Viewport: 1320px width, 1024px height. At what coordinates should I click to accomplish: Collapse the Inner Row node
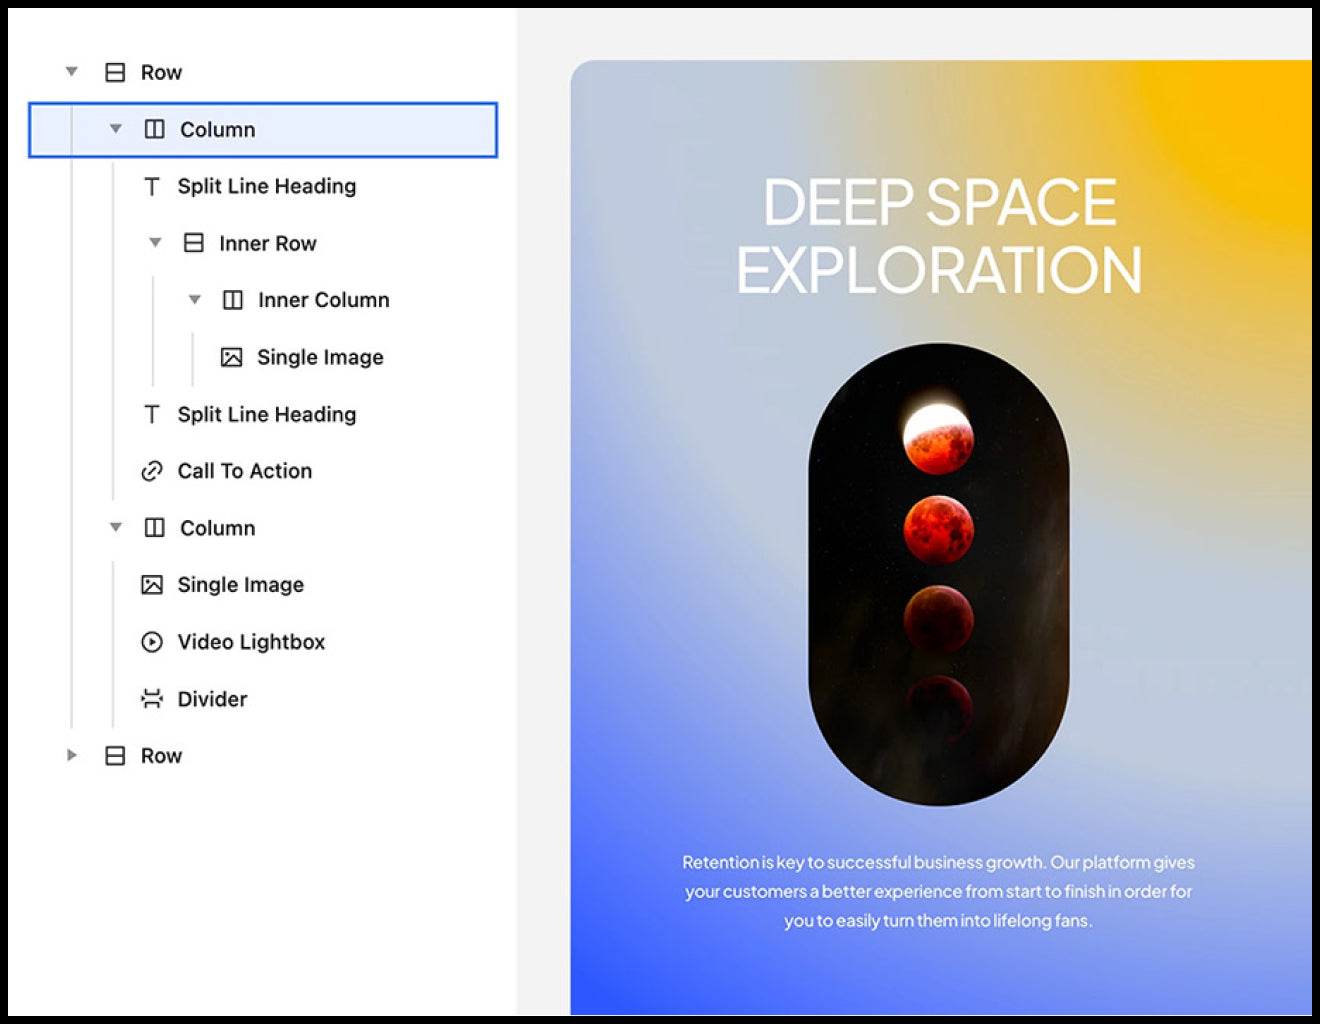pyautogui.click(x=155, y=243)
